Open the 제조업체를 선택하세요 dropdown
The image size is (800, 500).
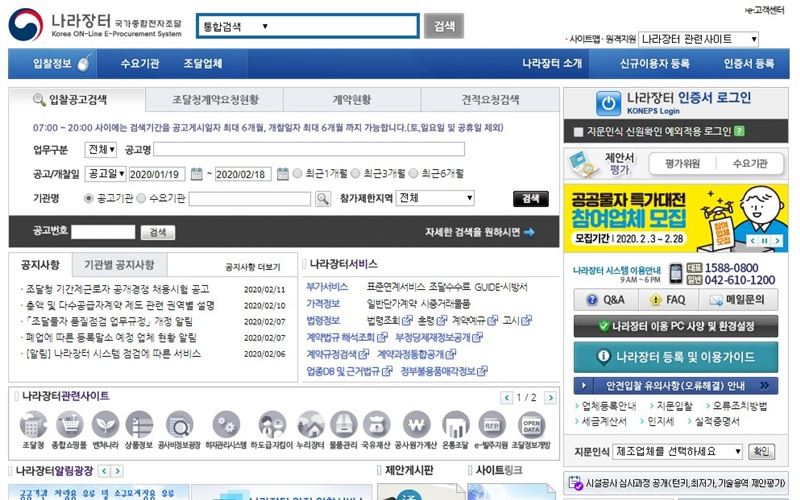coord(678,452)
